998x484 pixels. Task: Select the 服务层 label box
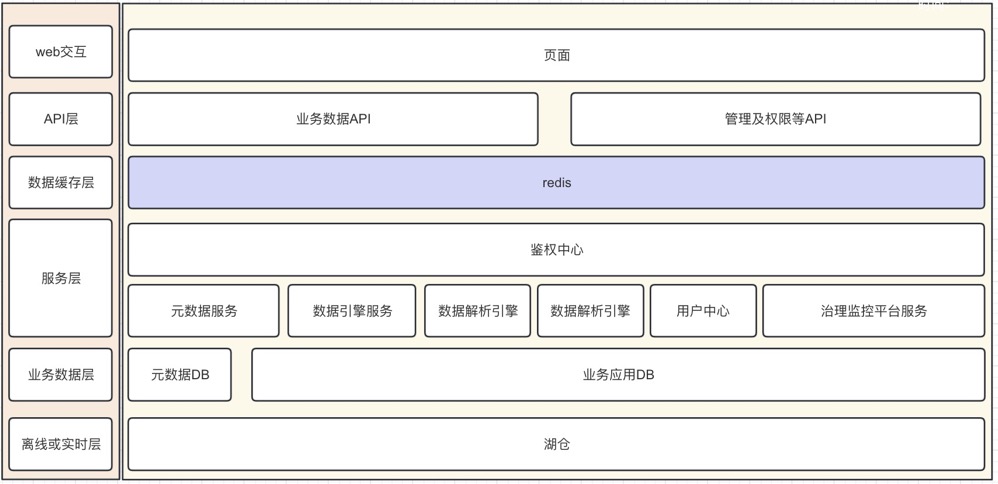pos(61,279)
